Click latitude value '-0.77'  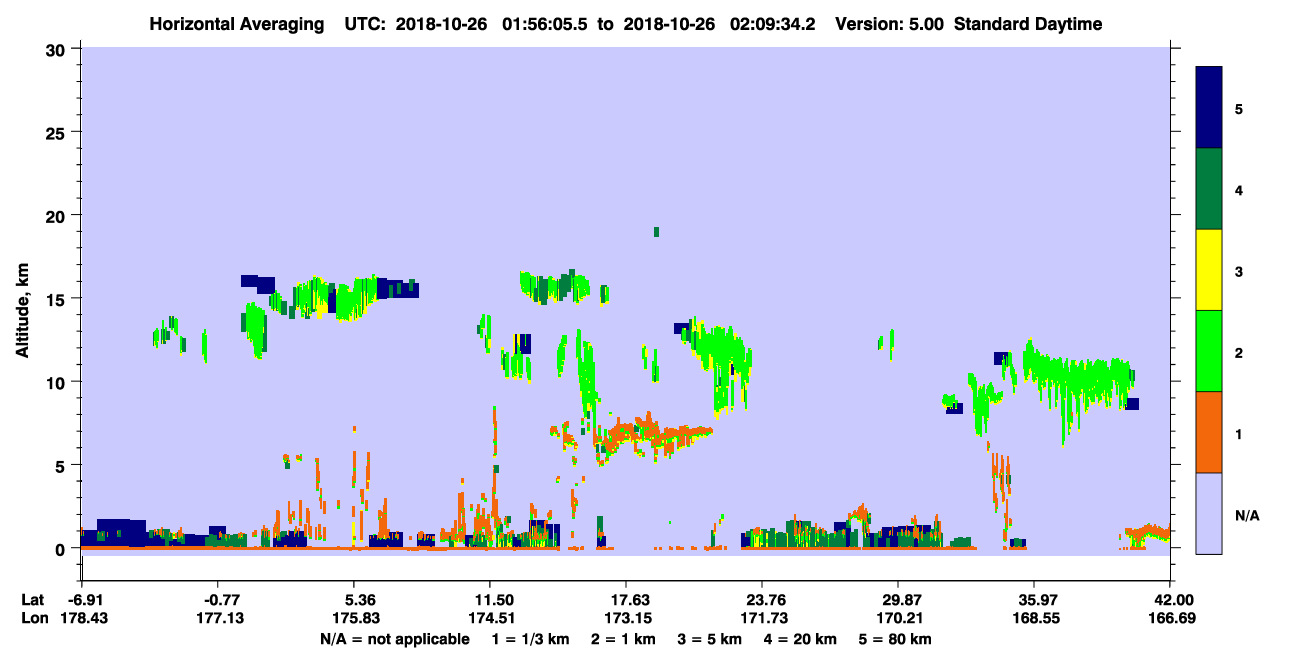click(218, 600)
